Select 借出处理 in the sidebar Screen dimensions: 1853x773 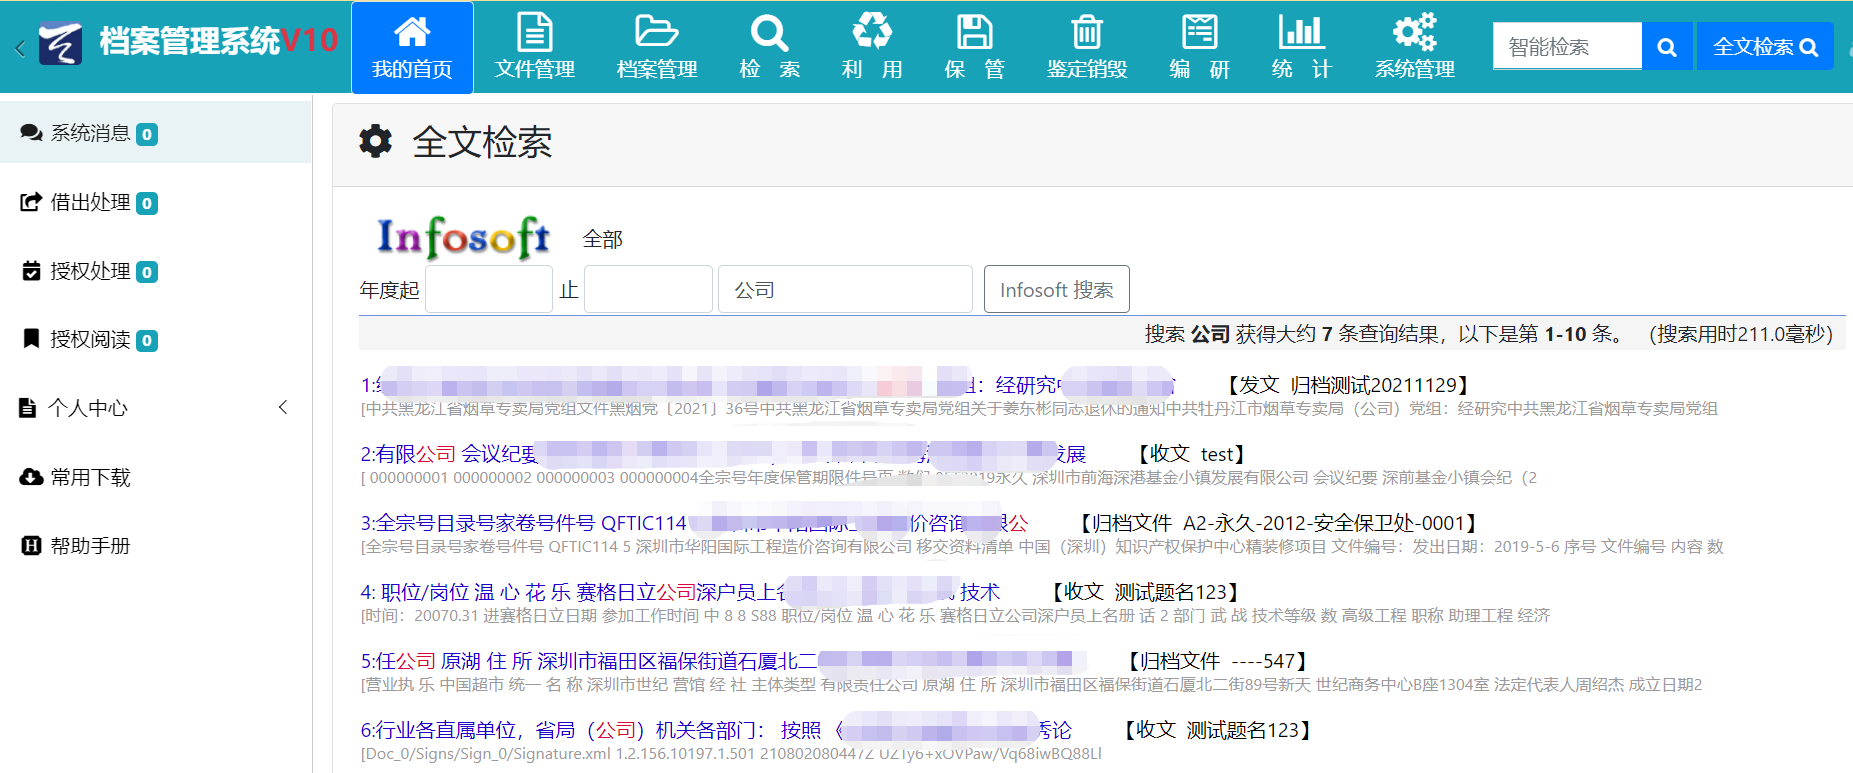(90, 202)
